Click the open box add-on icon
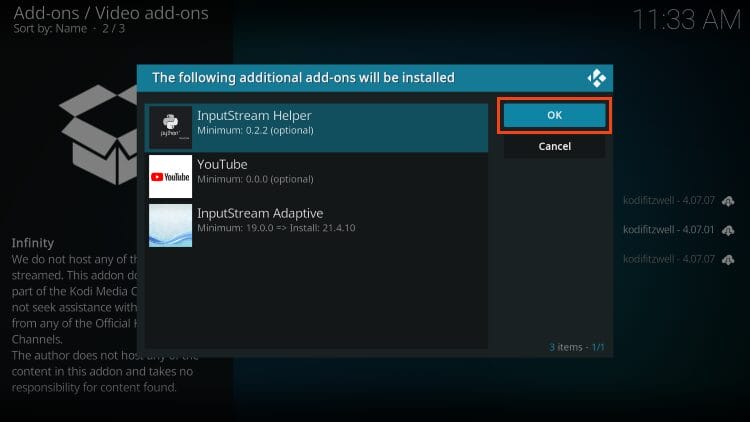The image size is (750, 422). (99, 134)
